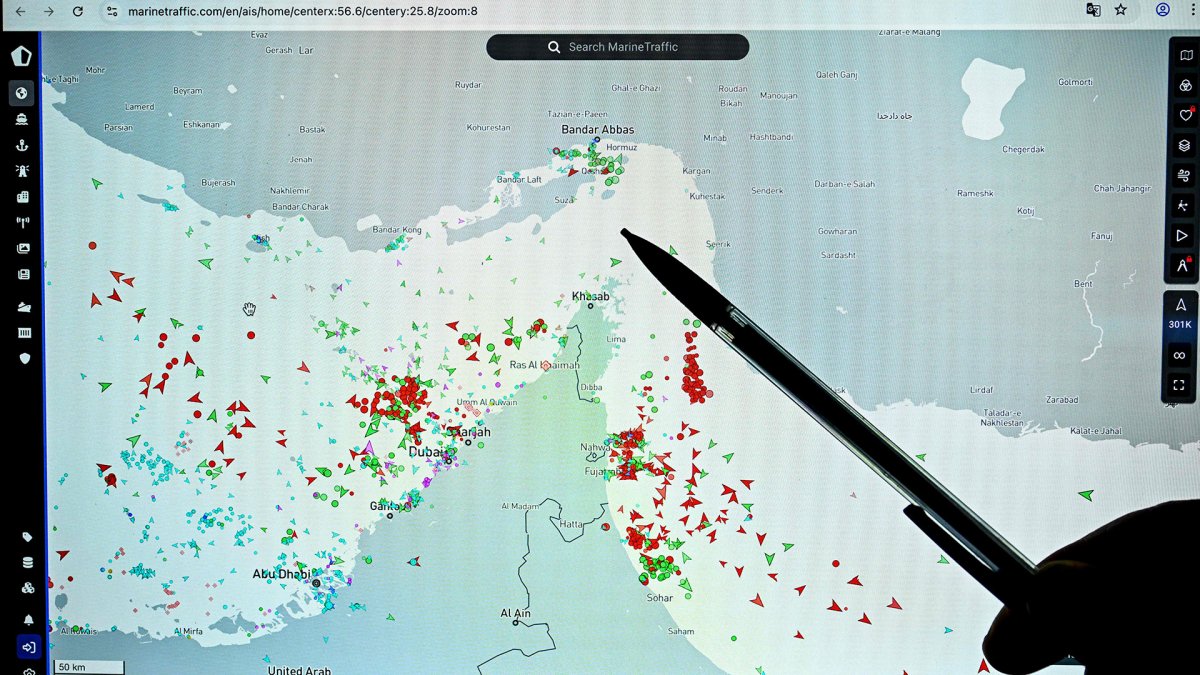Click the lighthouse icon in left sidebar

click(22, 171)
